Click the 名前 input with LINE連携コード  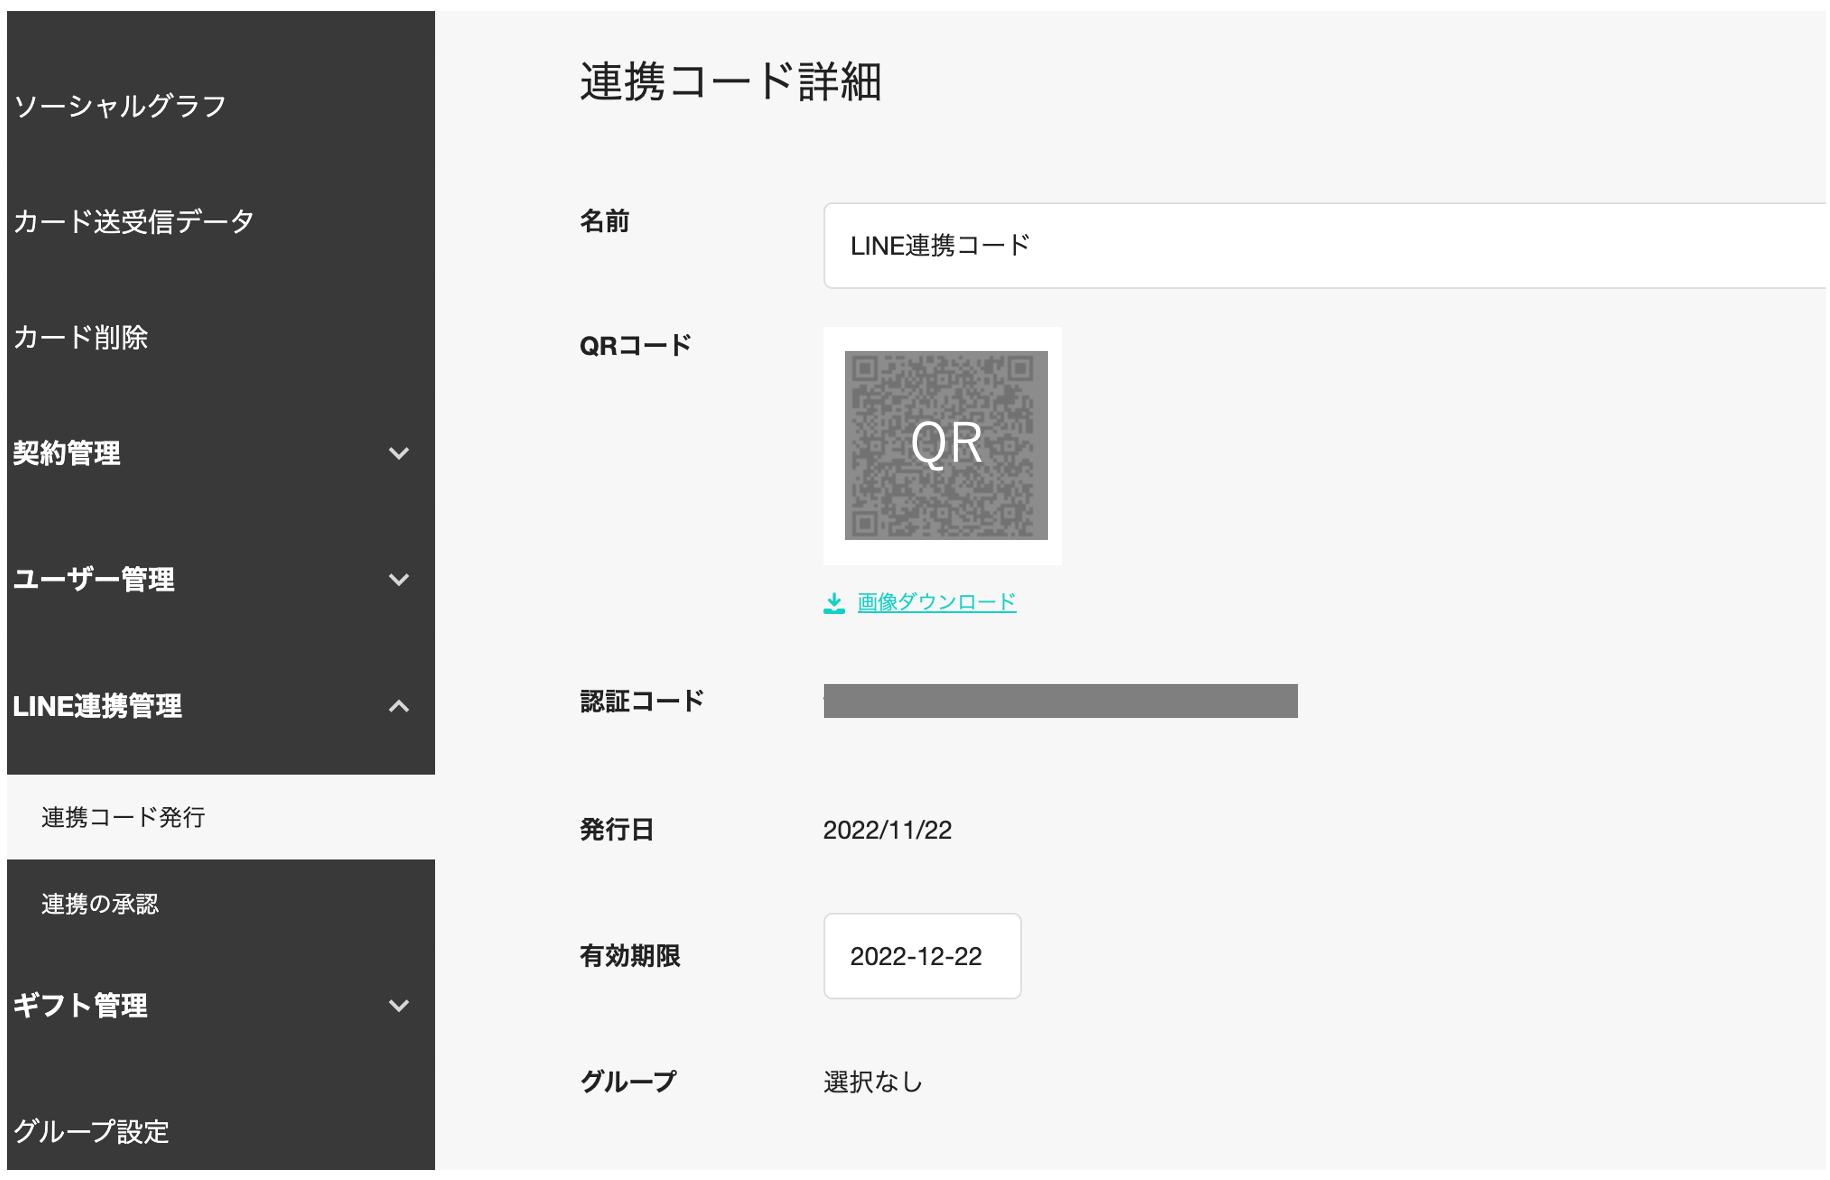[1325, 246]
